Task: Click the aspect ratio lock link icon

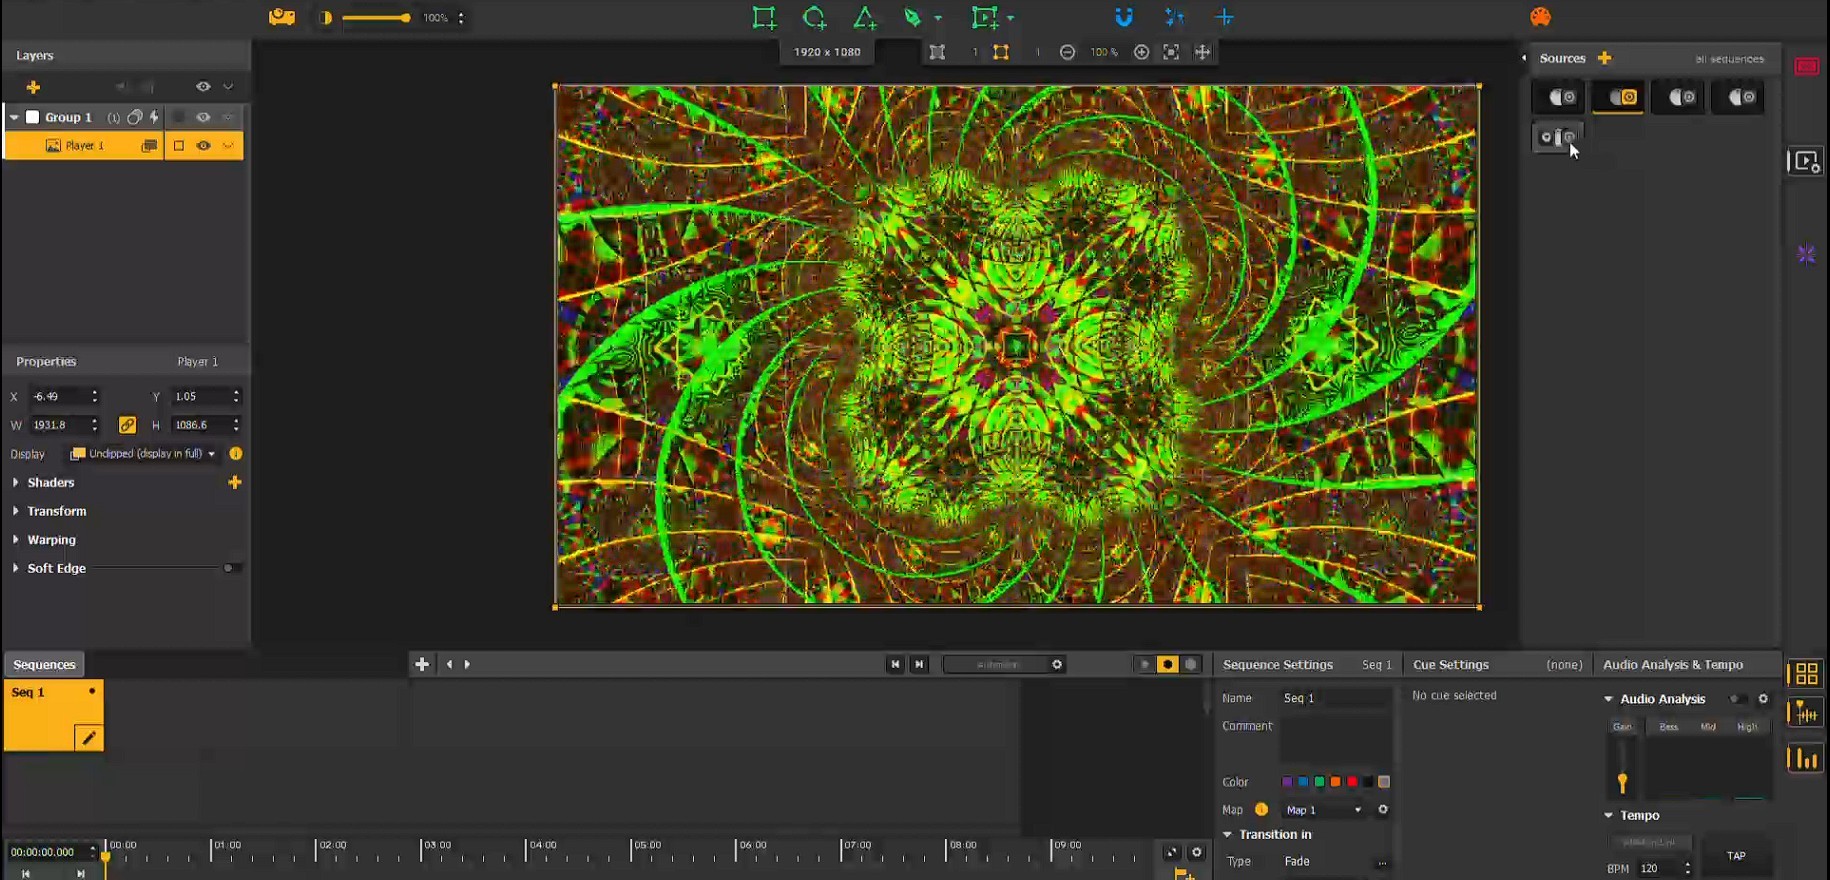Action: coord(127,425)
